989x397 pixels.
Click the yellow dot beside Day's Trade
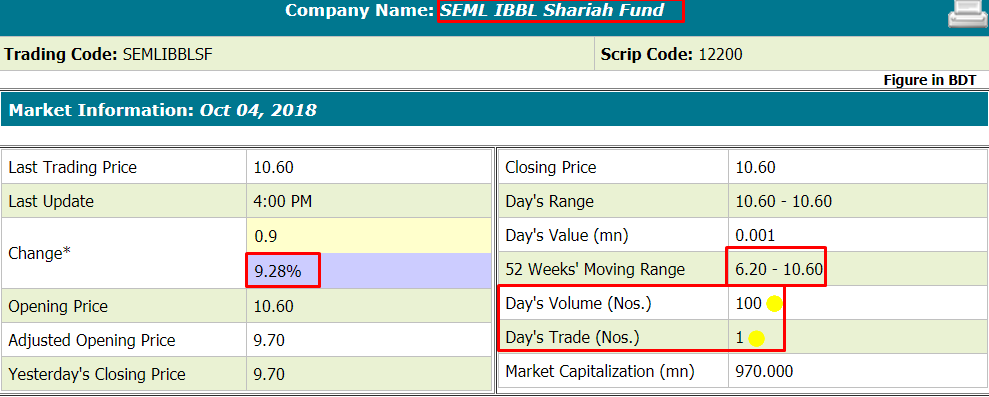[757, 338]
